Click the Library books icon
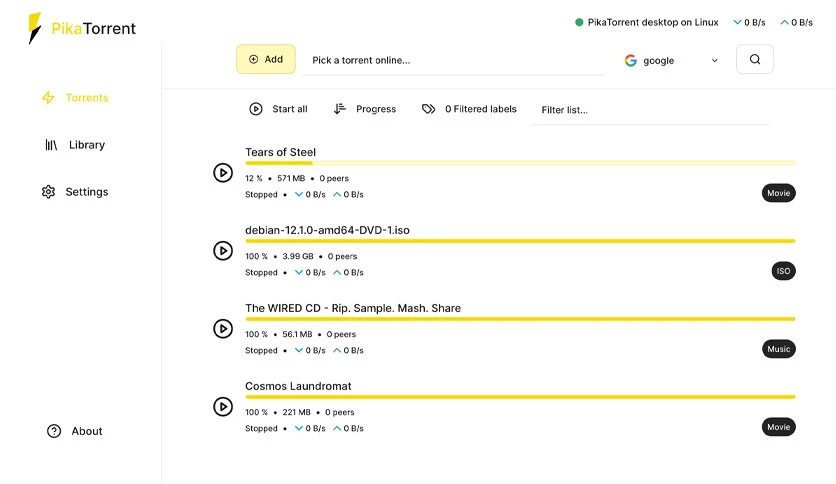The height and width of the screenshot is (484, 836). [x=51, y=144]
